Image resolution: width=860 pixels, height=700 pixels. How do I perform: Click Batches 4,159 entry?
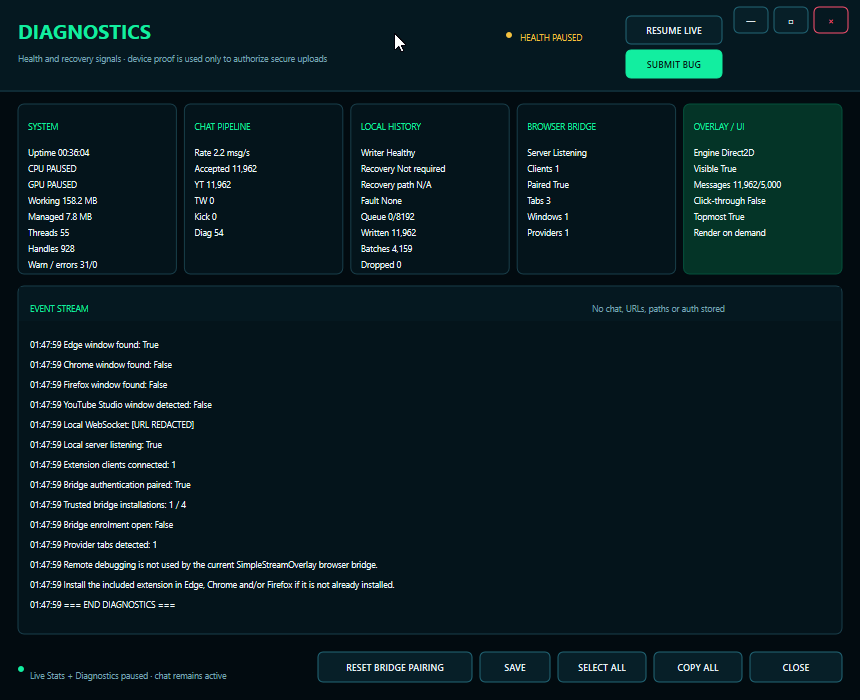coord(386,249)
